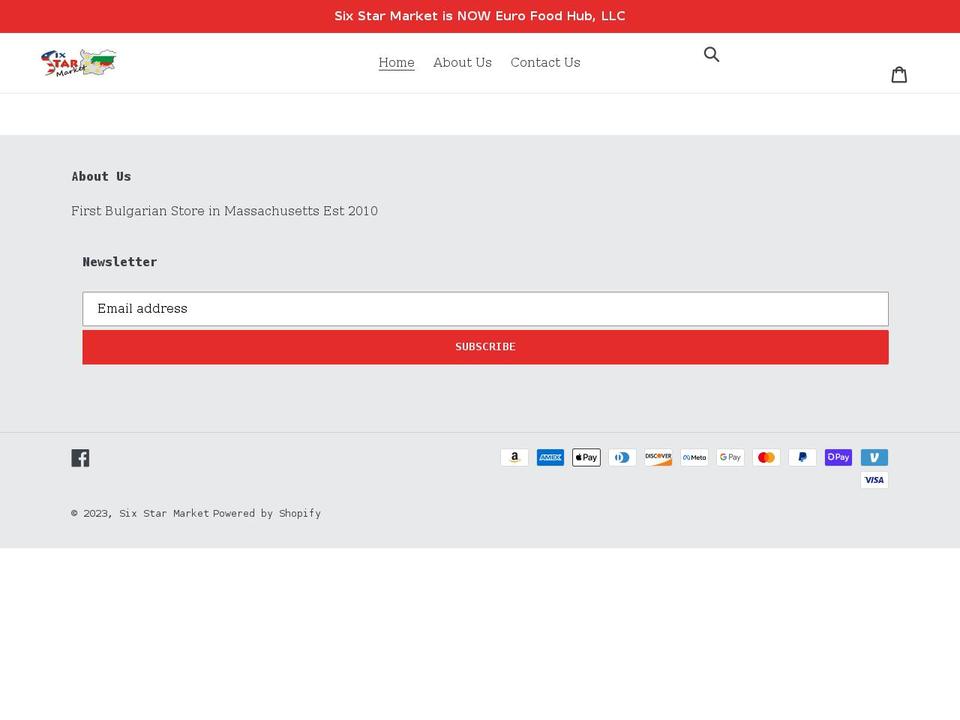This screenshot has height=720, width=960.
Task: Click the Amazon payment icon
Action: coord(514,457)
